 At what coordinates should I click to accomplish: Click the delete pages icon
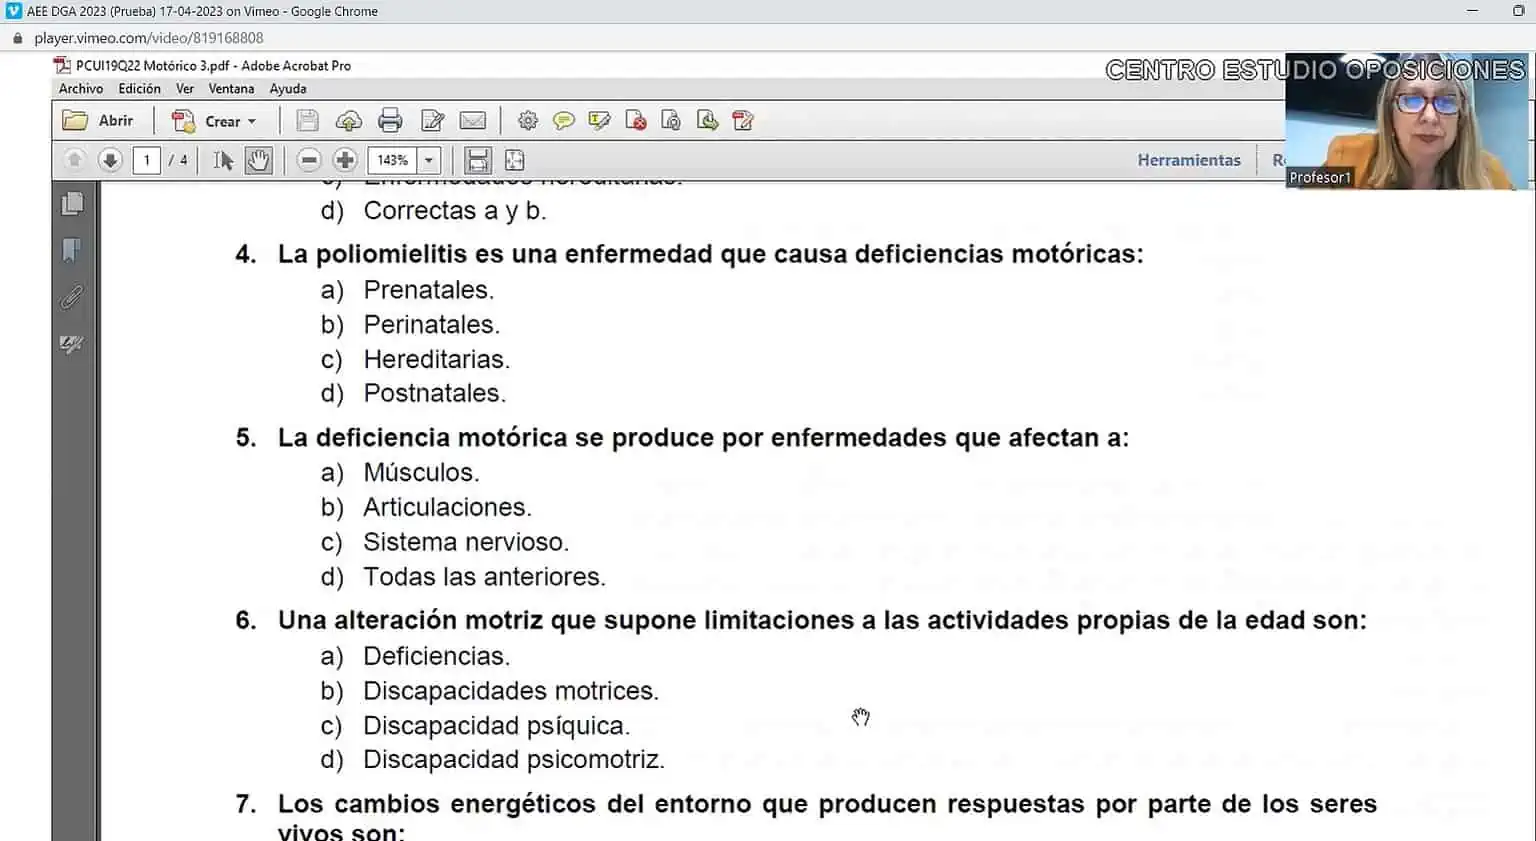[636, 121]
